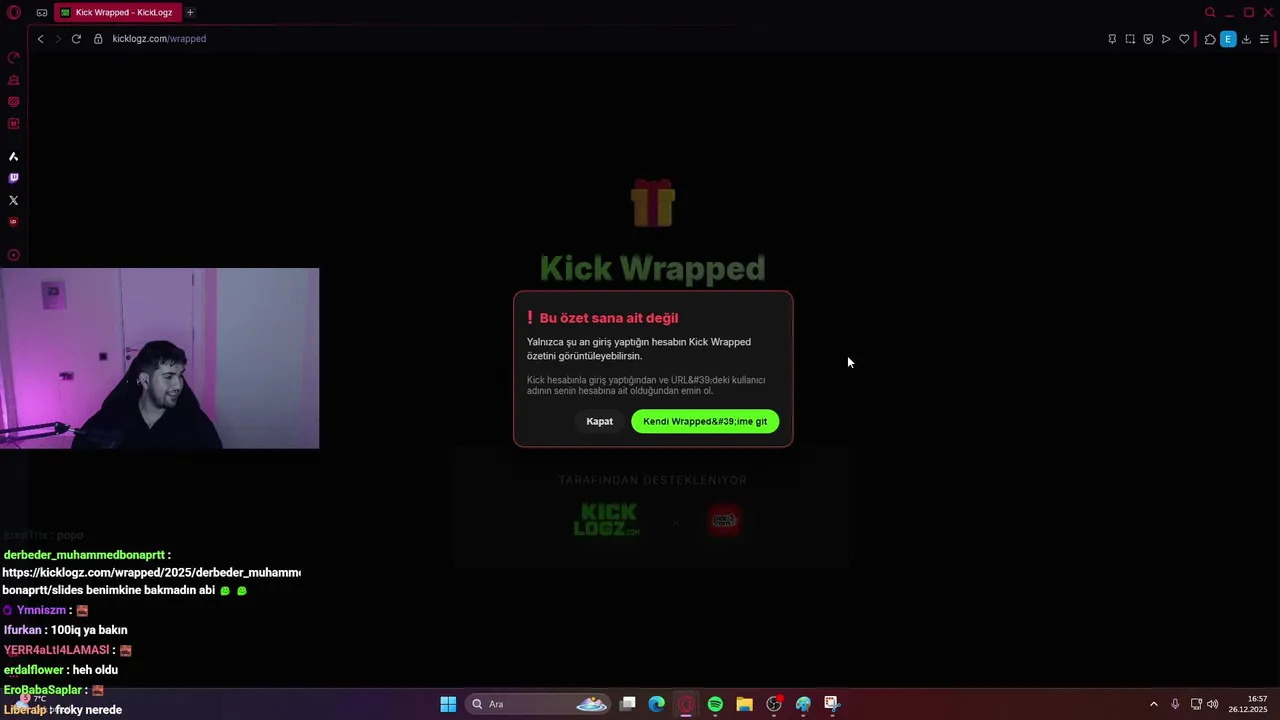
Task: Open the Aria AI sidebar icon
Action: (x=14, y=157)
